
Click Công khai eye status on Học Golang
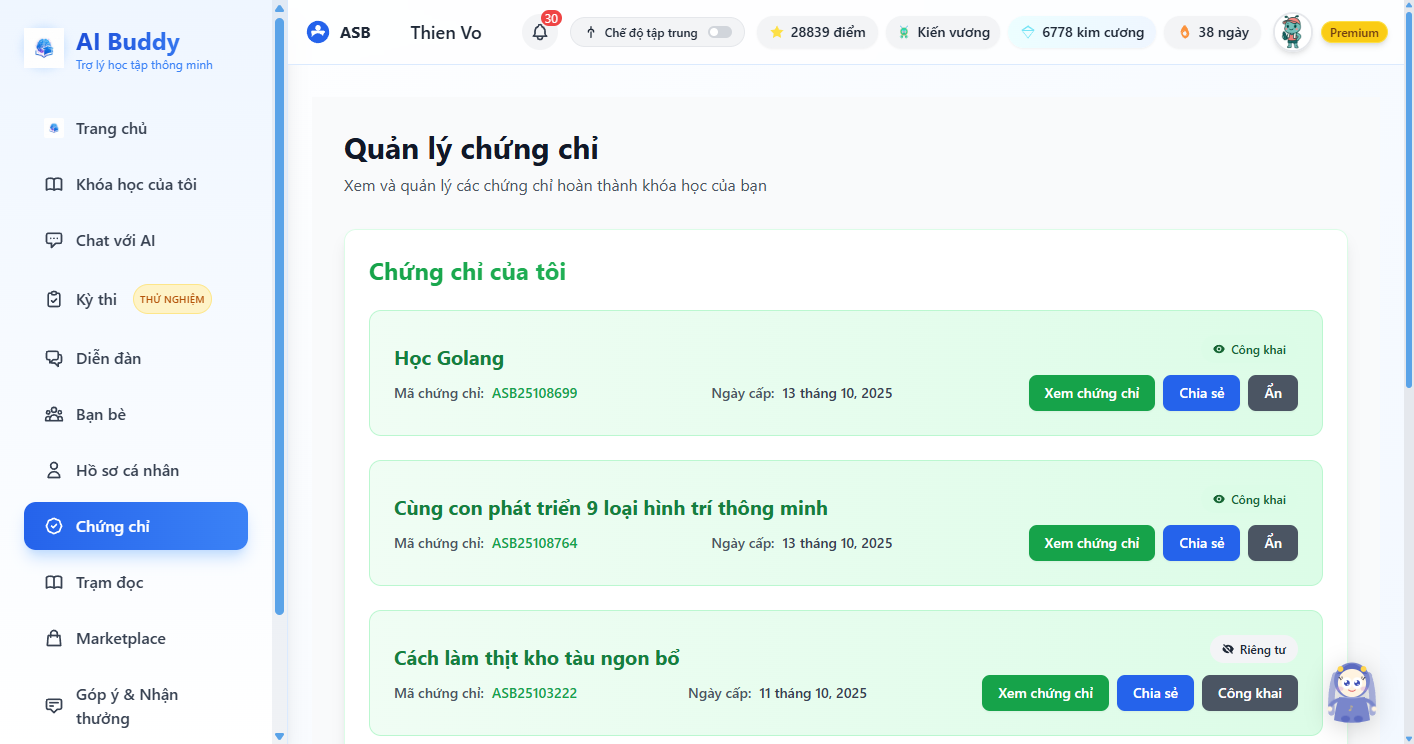(1249, 350)
